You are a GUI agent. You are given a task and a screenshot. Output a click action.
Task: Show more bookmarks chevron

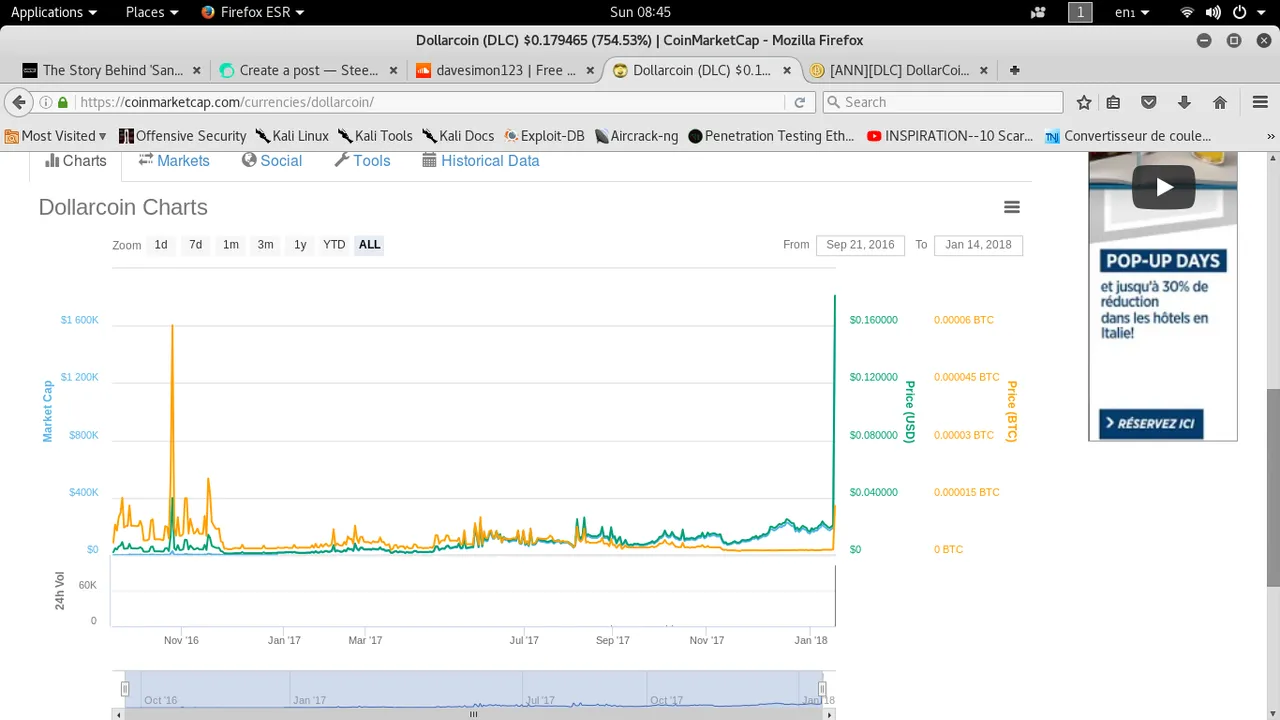pyautogui.click(x=1271, y=136)
